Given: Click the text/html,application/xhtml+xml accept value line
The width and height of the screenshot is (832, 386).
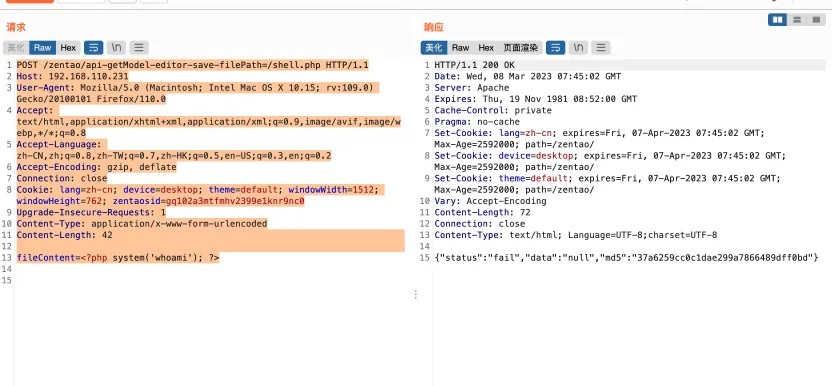Looking at the screenshot, I should 209,122.
